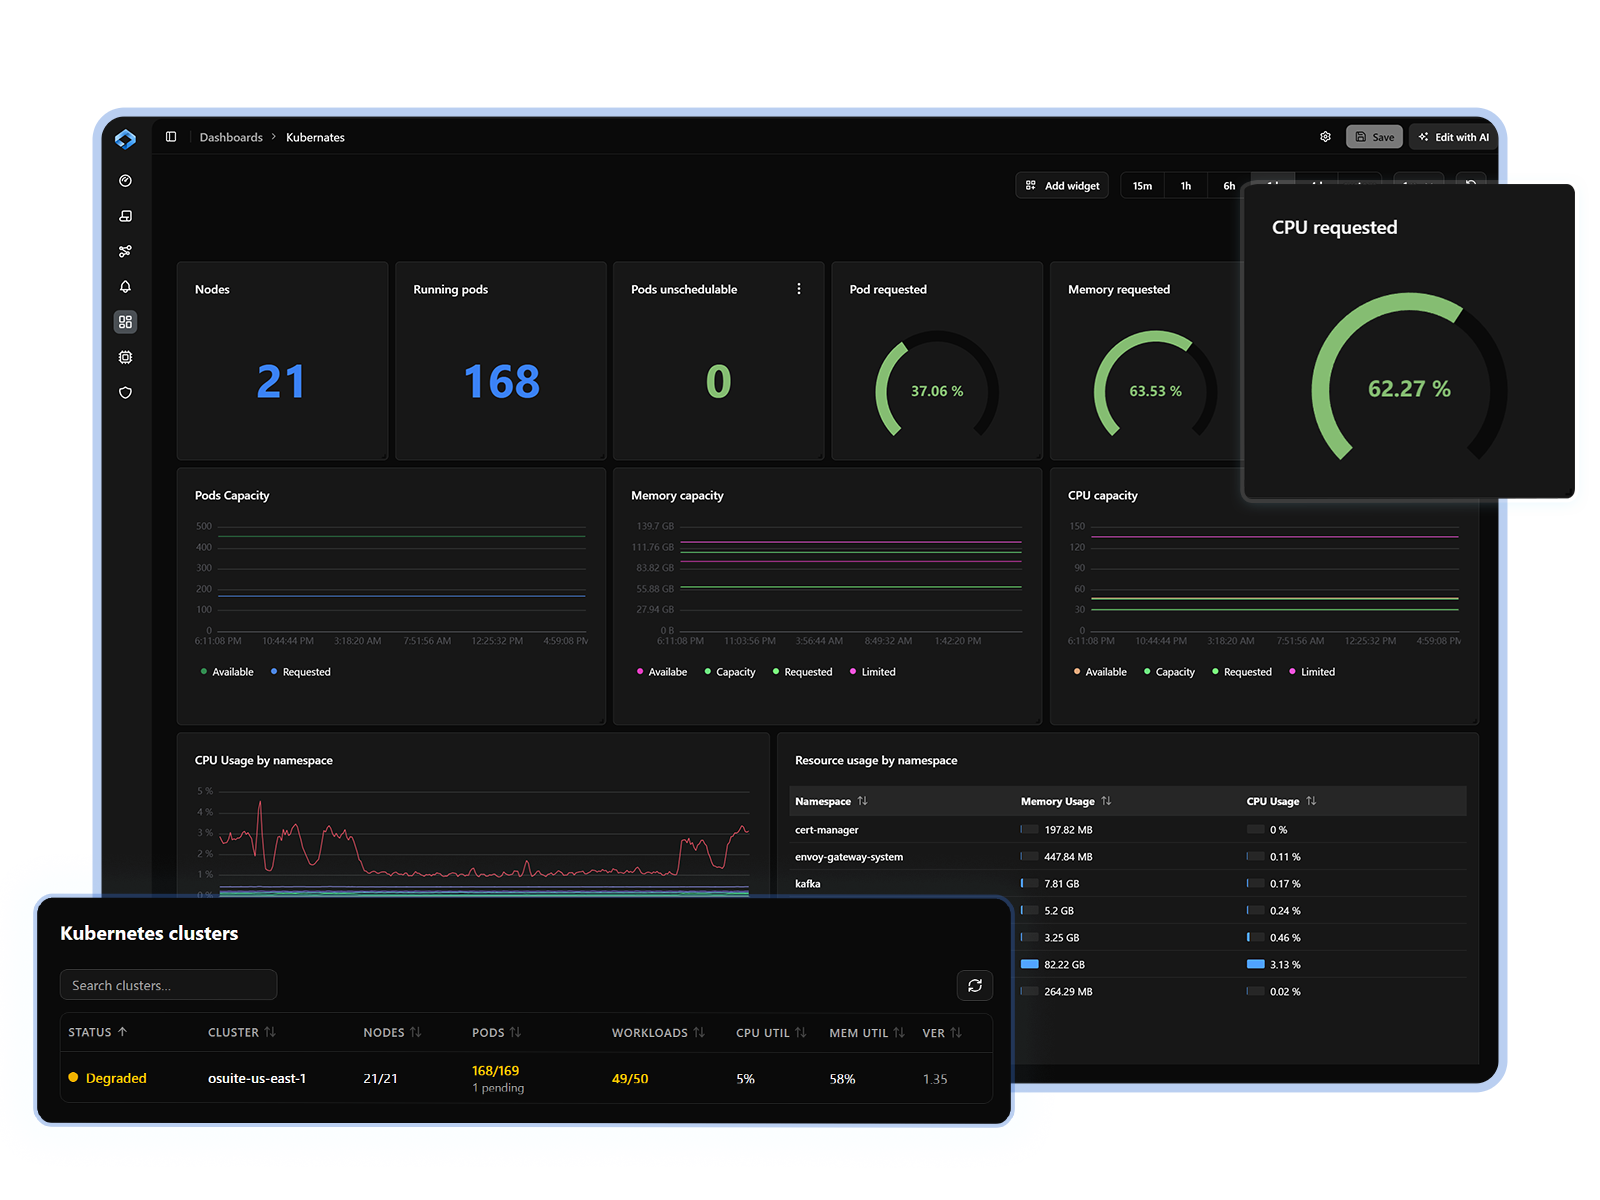1600x1200 pixels.
Task: Open the Pods unschedulable widget options menu
Action: click(x=799, y=288)
